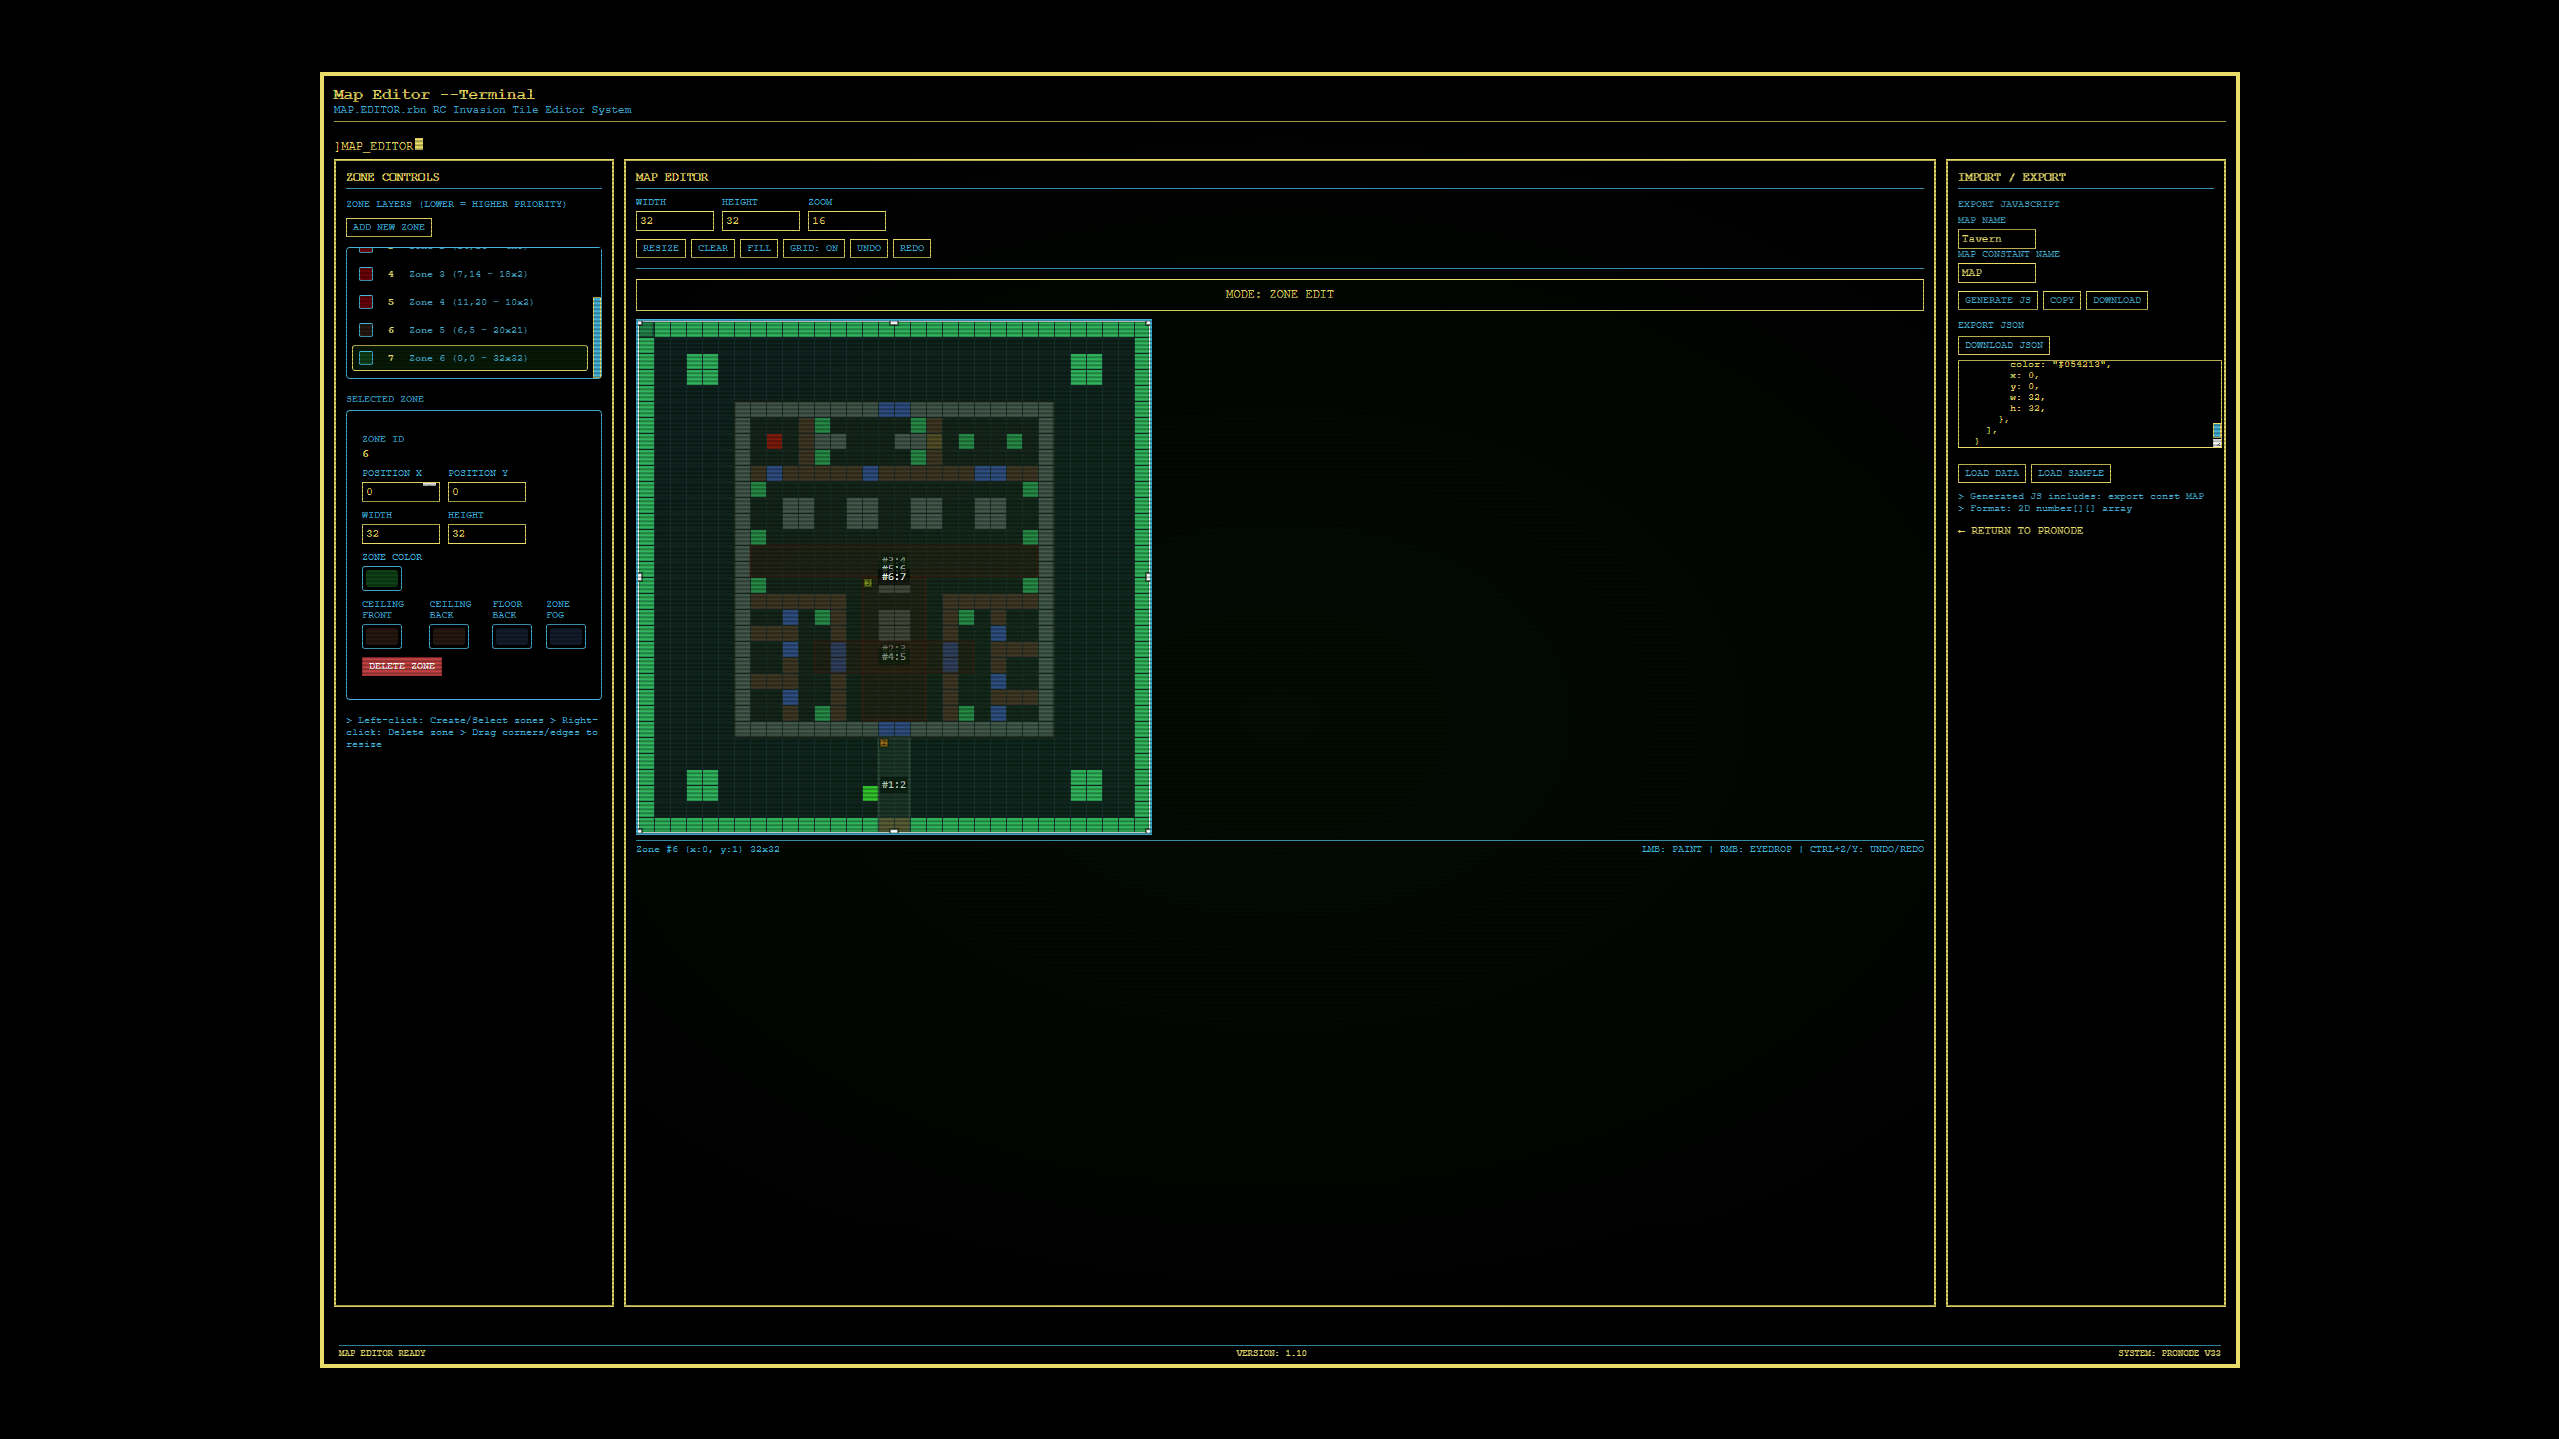Select the Zone 4 layer row
This screenshot has width=2559, height=1439.
(470, 302)
